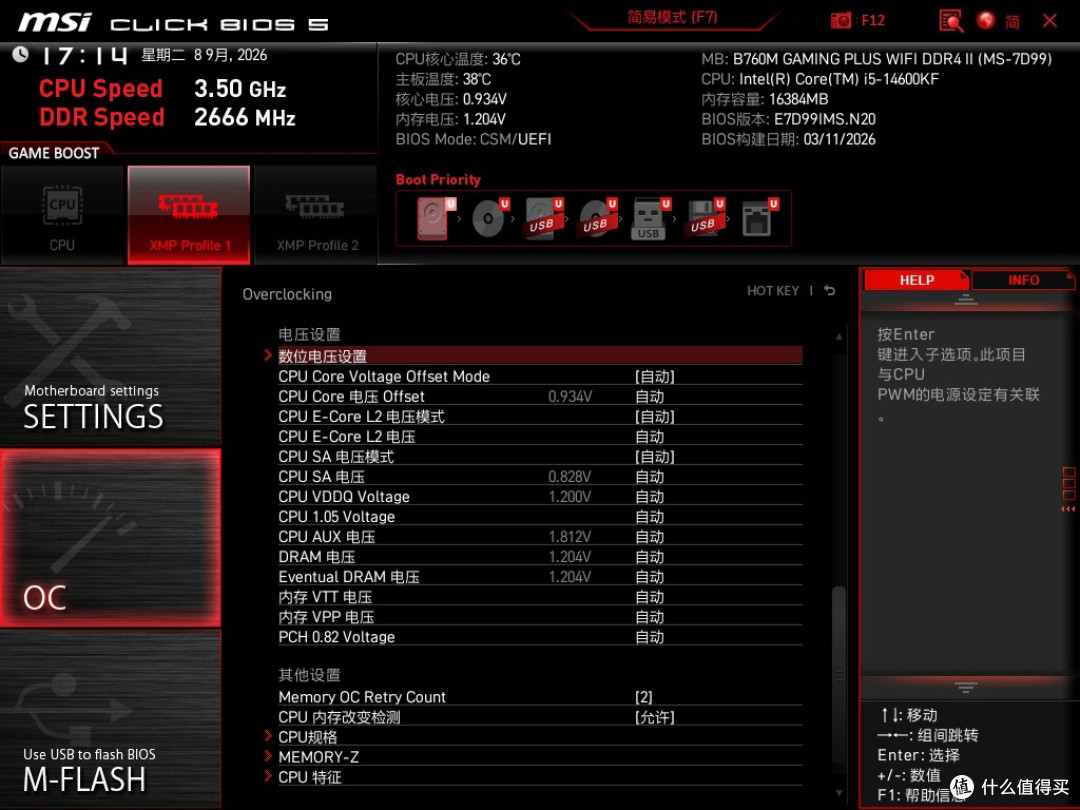Click the Overclocking page heading
Image resolution: width=1080 pixels, height=810 pixels.
point(287,294)
